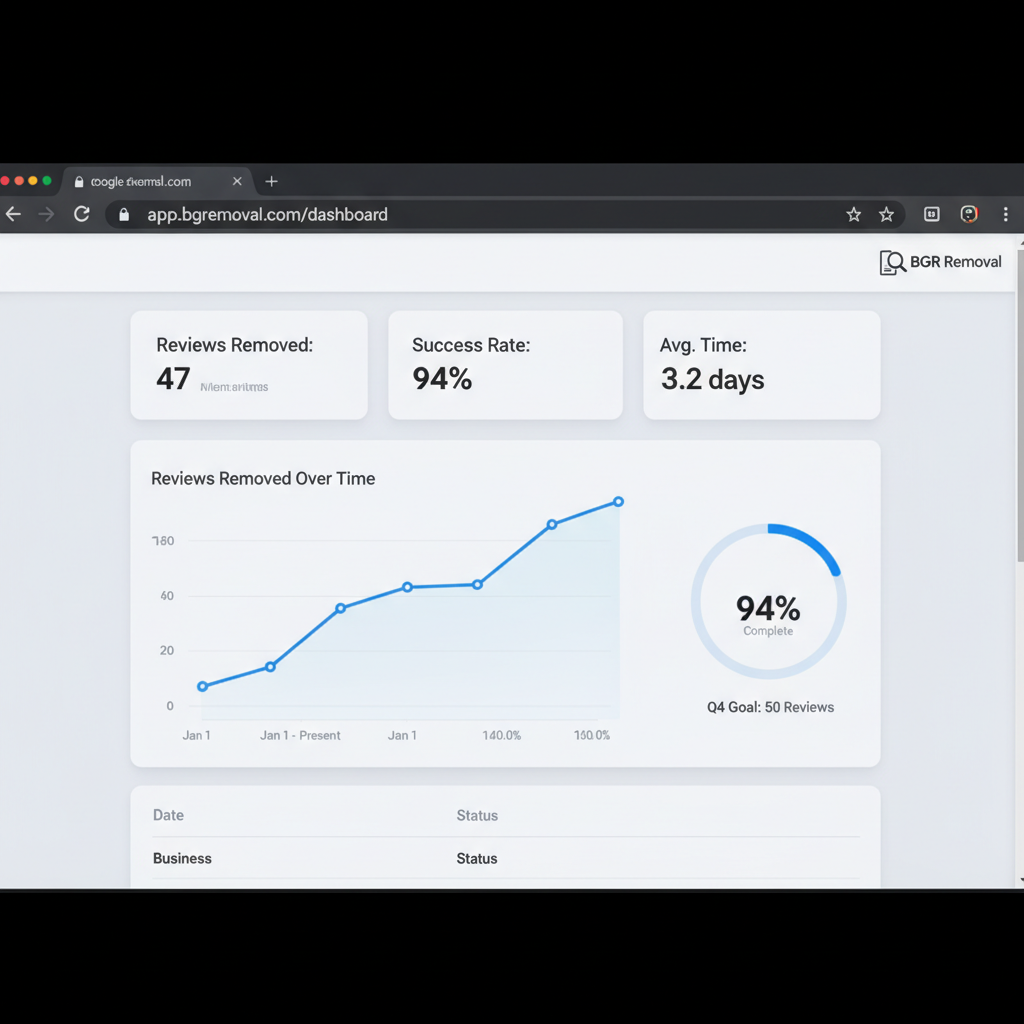Select the active browser tab
The image size is (1024, 1024).
[x=157, y=182]
